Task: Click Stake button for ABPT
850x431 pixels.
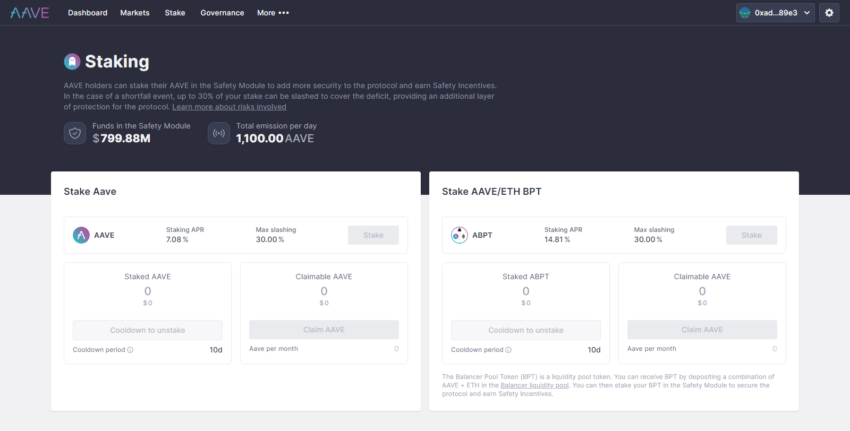Action: 751,235
